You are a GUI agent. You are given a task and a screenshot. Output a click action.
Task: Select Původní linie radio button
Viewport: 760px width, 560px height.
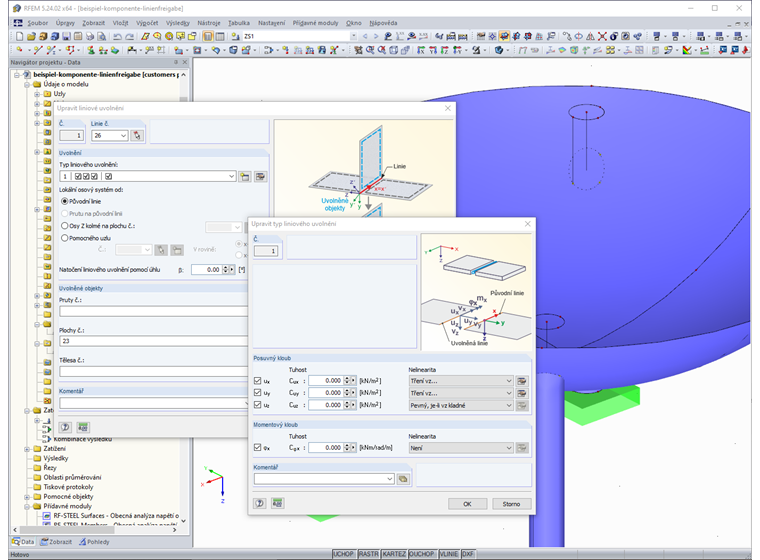pyautogui.click(x=64, y=201)
